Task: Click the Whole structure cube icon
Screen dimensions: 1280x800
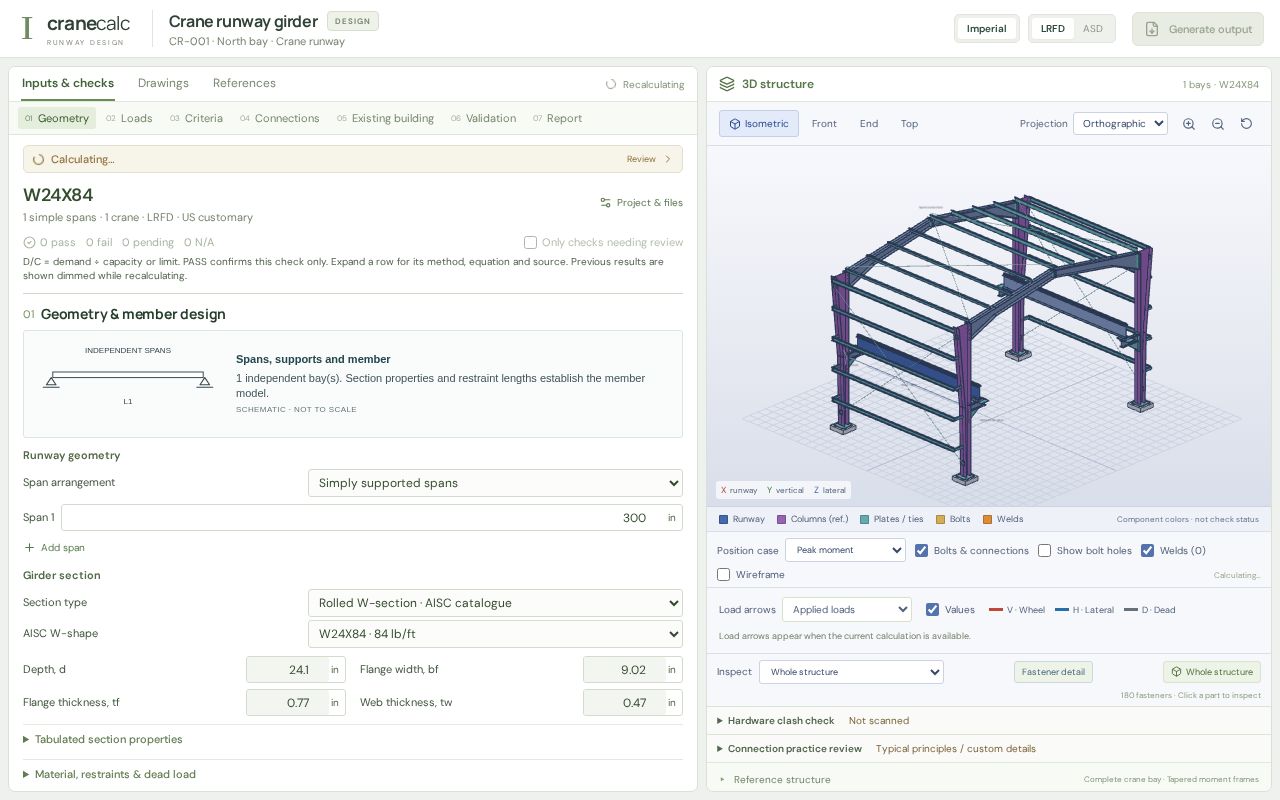Action: [x=1176, y=672]
